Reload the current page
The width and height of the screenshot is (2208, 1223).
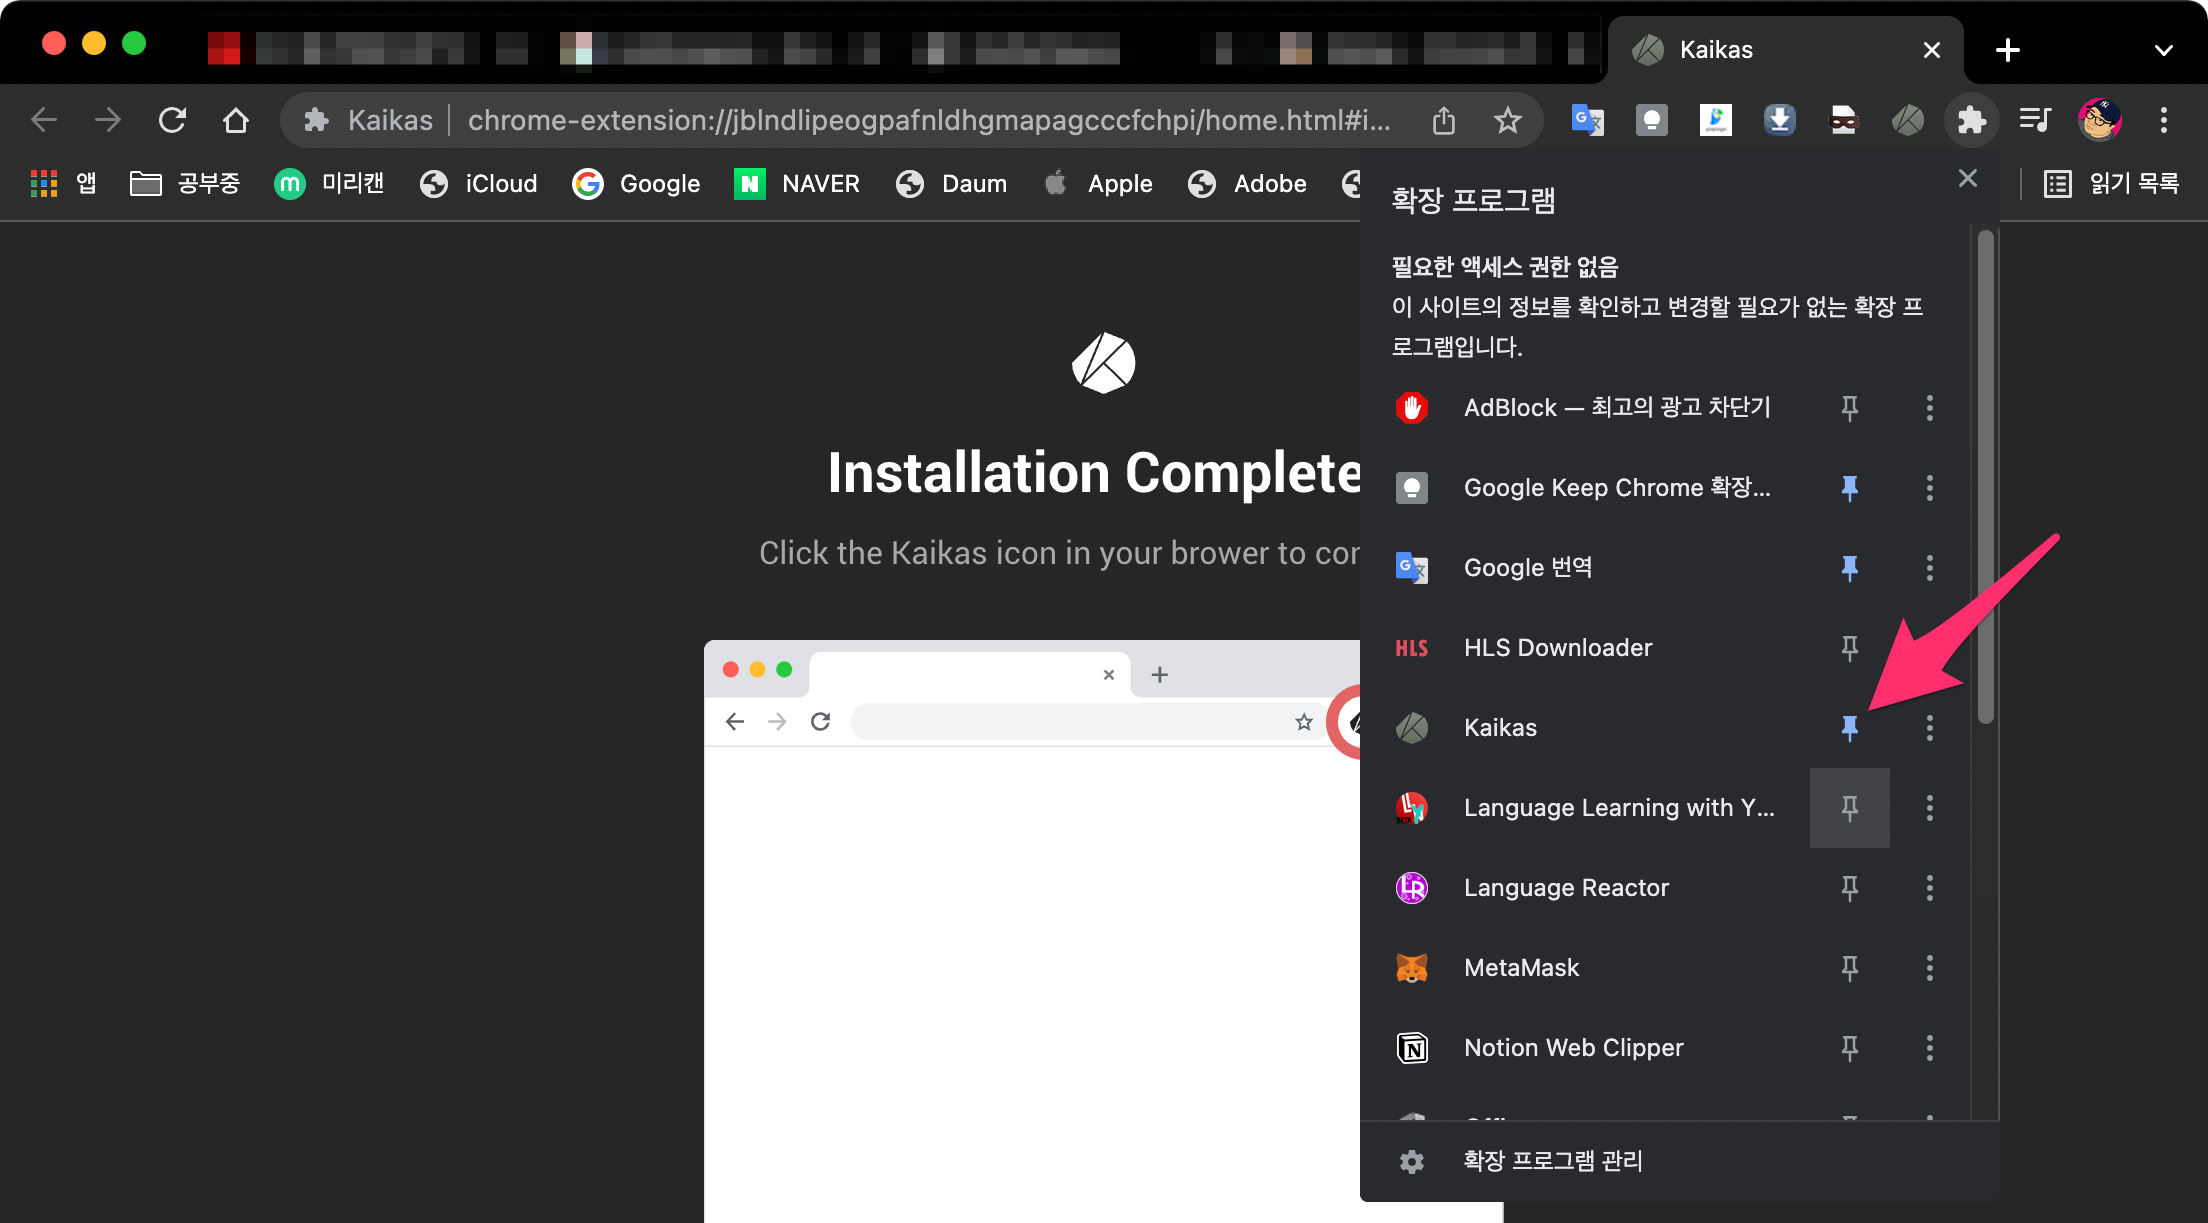coord(172,121)
